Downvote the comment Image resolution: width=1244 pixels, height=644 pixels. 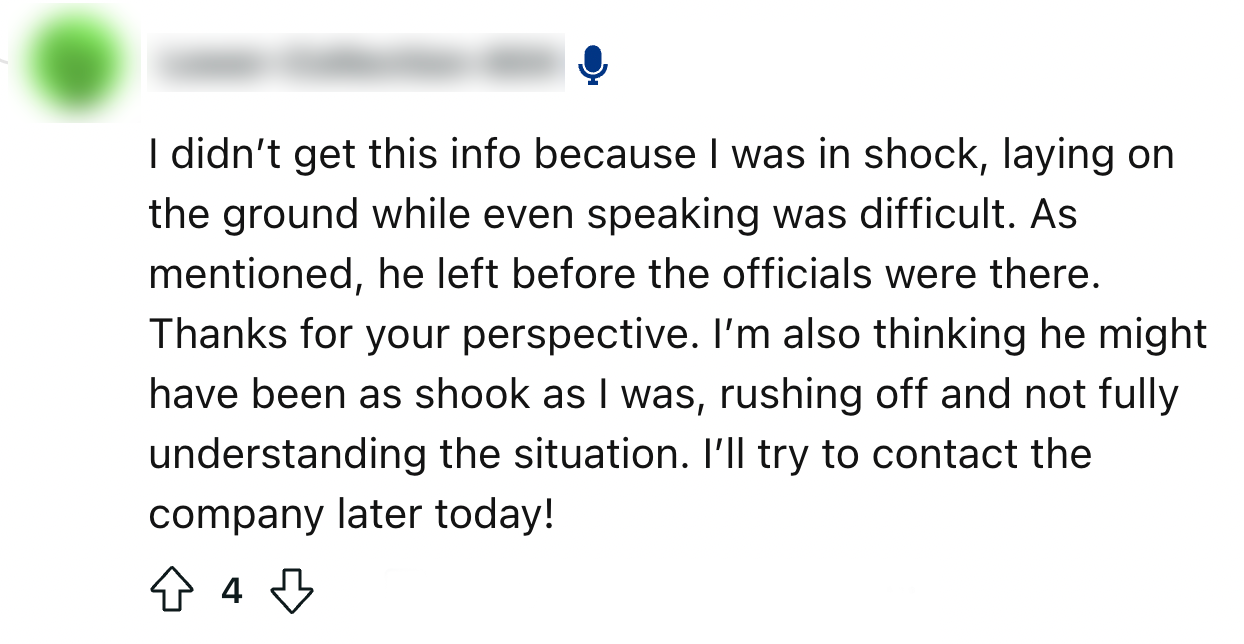tap(293, 591)
